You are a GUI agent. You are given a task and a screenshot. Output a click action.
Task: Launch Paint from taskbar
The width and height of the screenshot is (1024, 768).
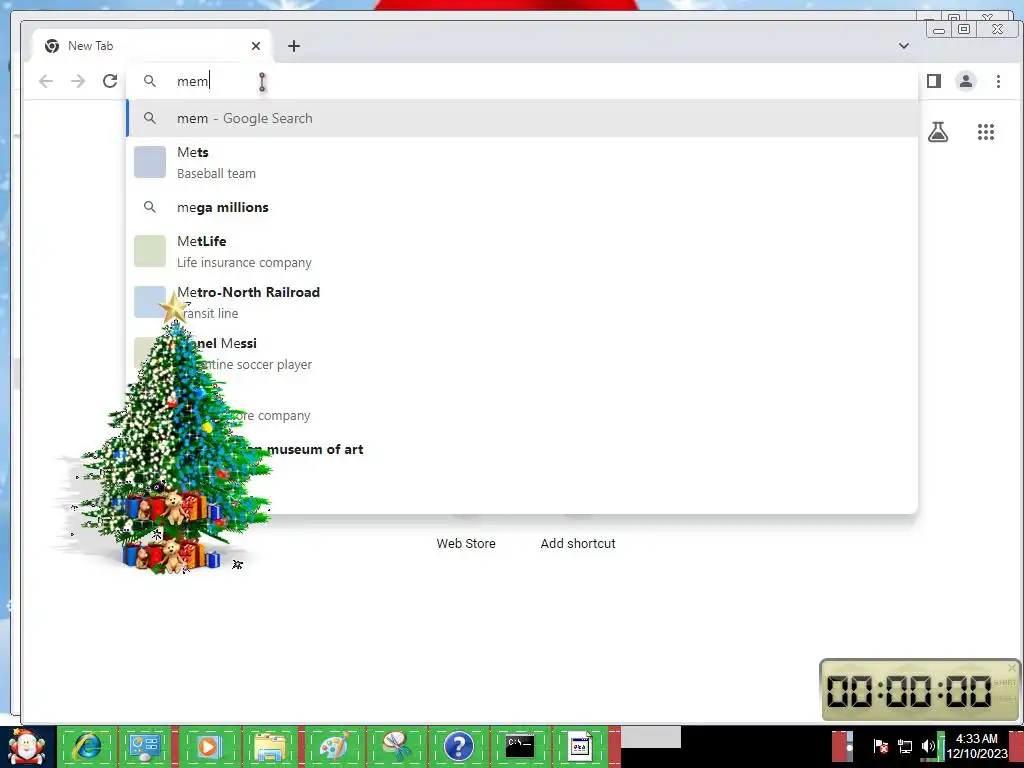334,746
